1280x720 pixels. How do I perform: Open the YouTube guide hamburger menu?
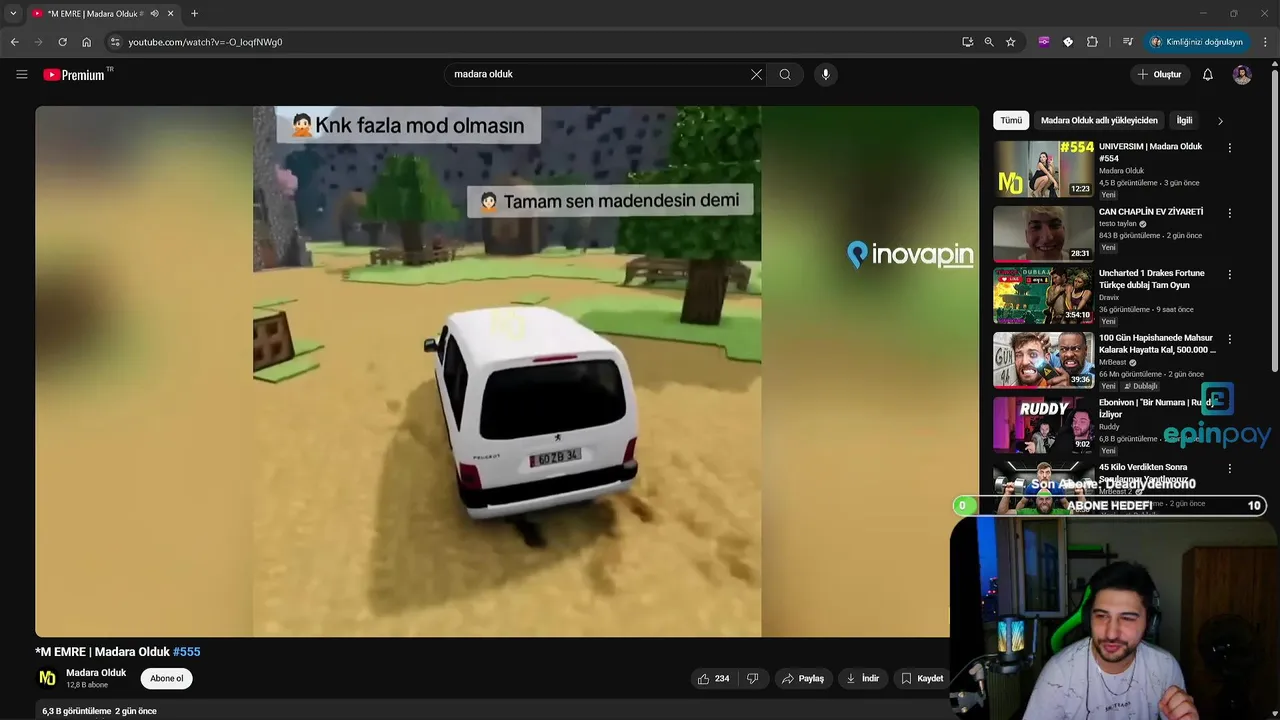[x=22, y=74]
